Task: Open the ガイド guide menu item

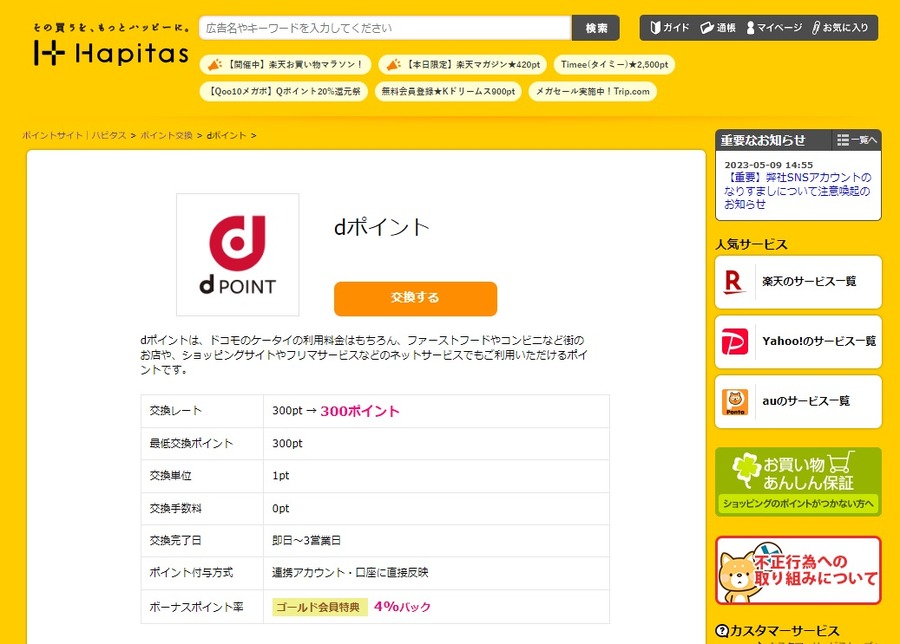Action: (x=669, y=28)
